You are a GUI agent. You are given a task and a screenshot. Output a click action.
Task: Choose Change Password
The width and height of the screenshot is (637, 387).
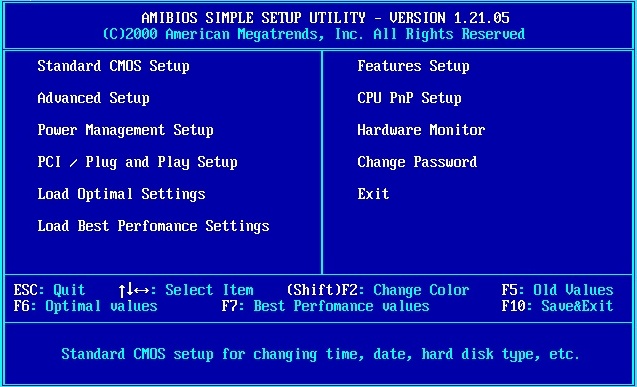click(417, 162)
